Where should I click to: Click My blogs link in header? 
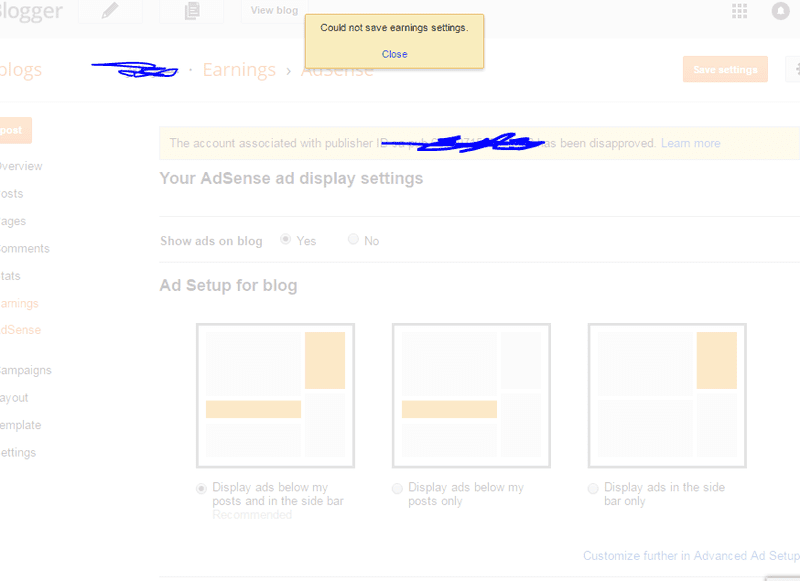coord(21,70)
